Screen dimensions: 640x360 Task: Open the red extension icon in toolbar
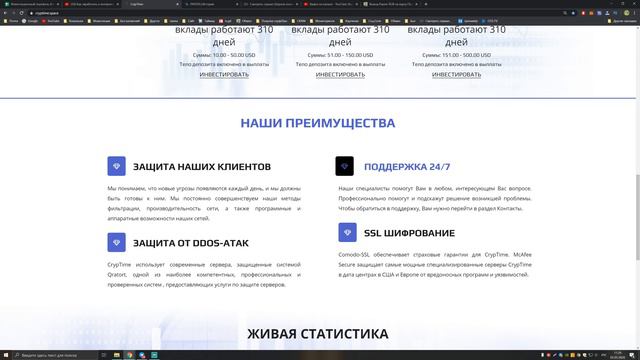coord(583,13)
